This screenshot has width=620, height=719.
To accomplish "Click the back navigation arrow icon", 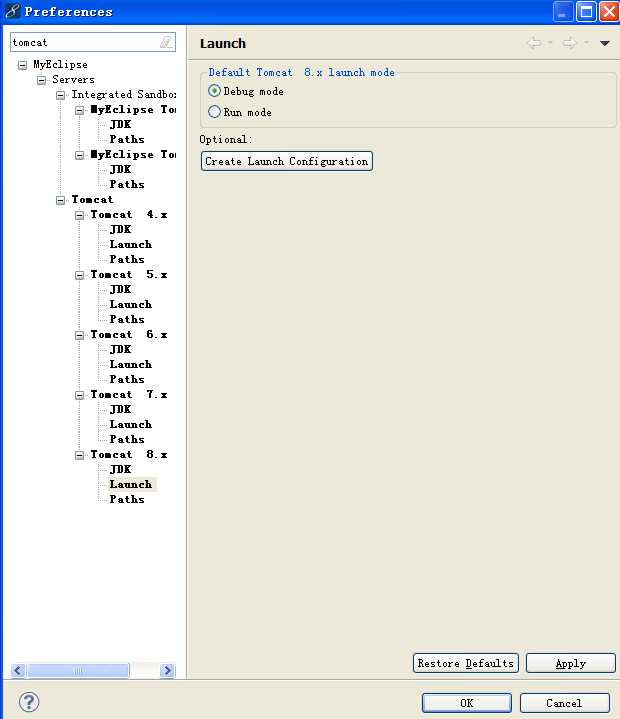I will point(534,43).
